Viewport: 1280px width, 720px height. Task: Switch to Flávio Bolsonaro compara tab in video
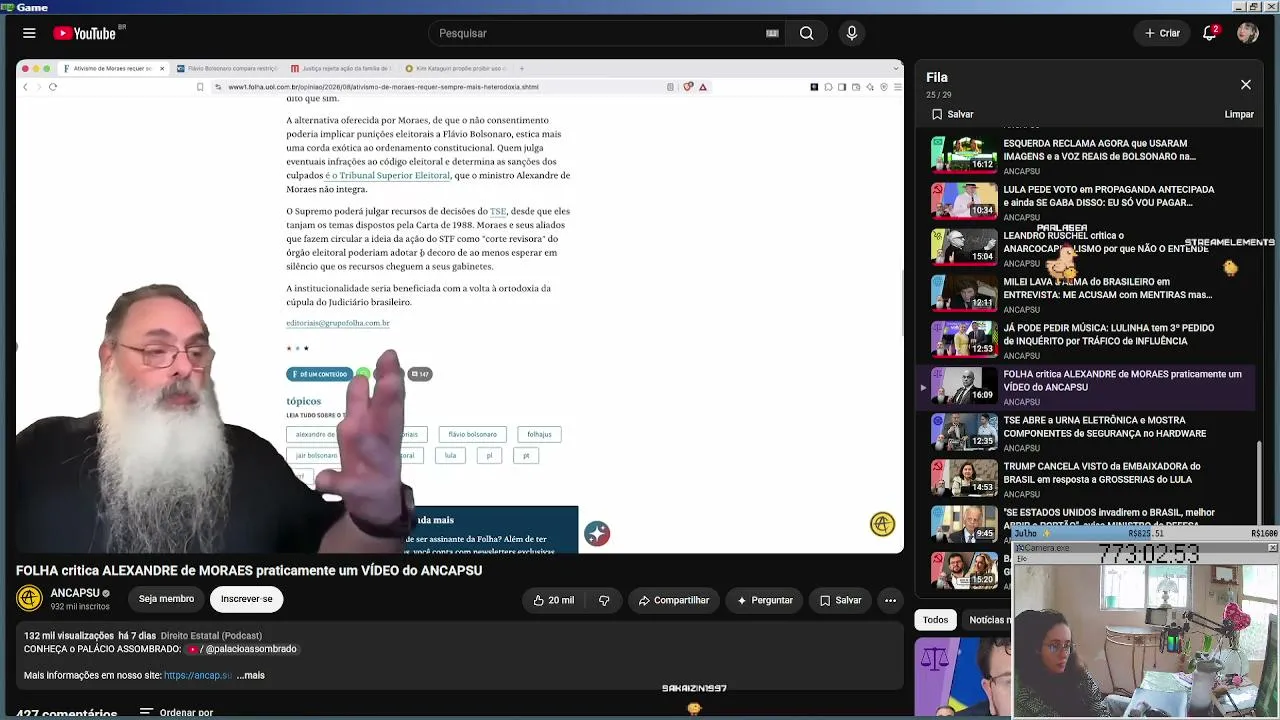tap(226, 69)
